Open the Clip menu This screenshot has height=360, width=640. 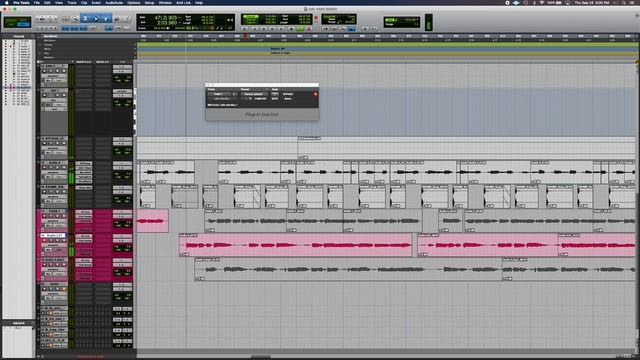[84, 2]
